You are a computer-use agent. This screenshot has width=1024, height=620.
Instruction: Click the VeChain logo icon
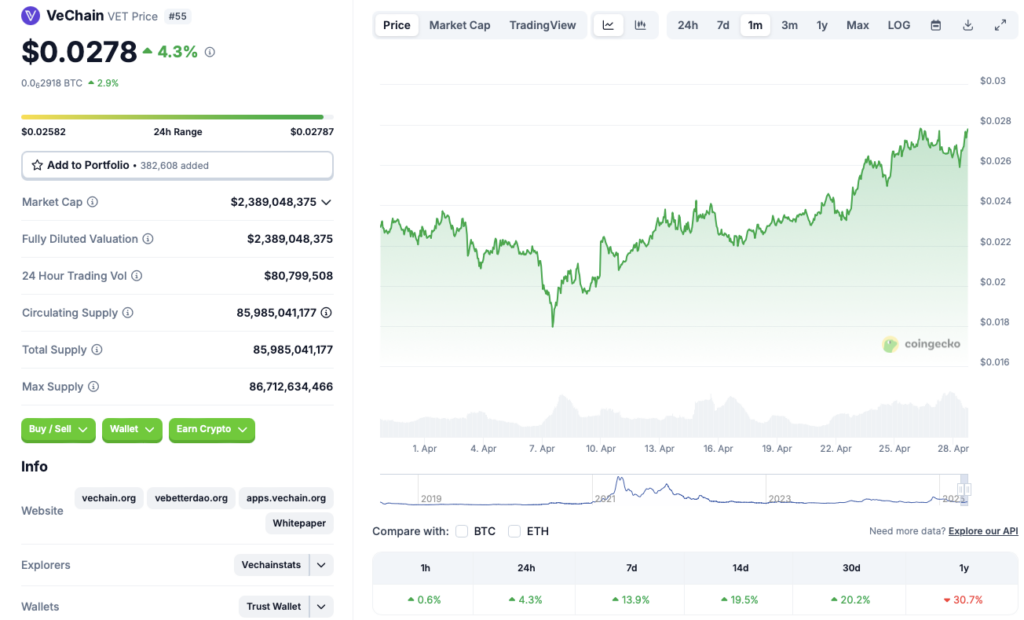click(31, 16)
